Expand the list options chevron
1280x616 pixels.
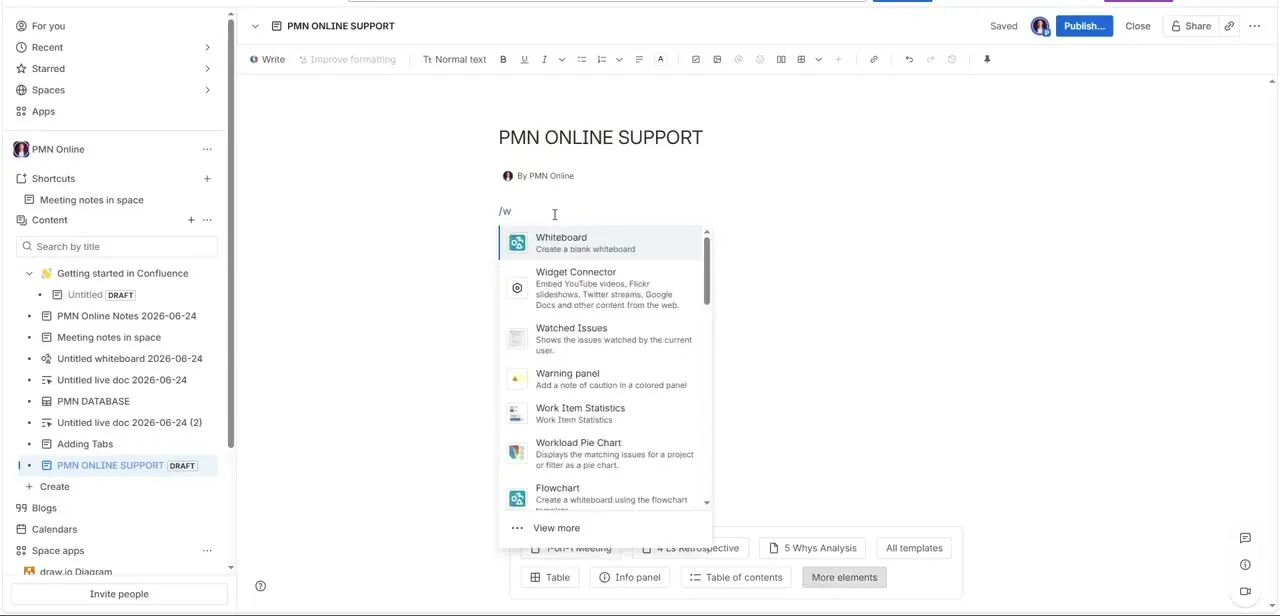[619, 59]
